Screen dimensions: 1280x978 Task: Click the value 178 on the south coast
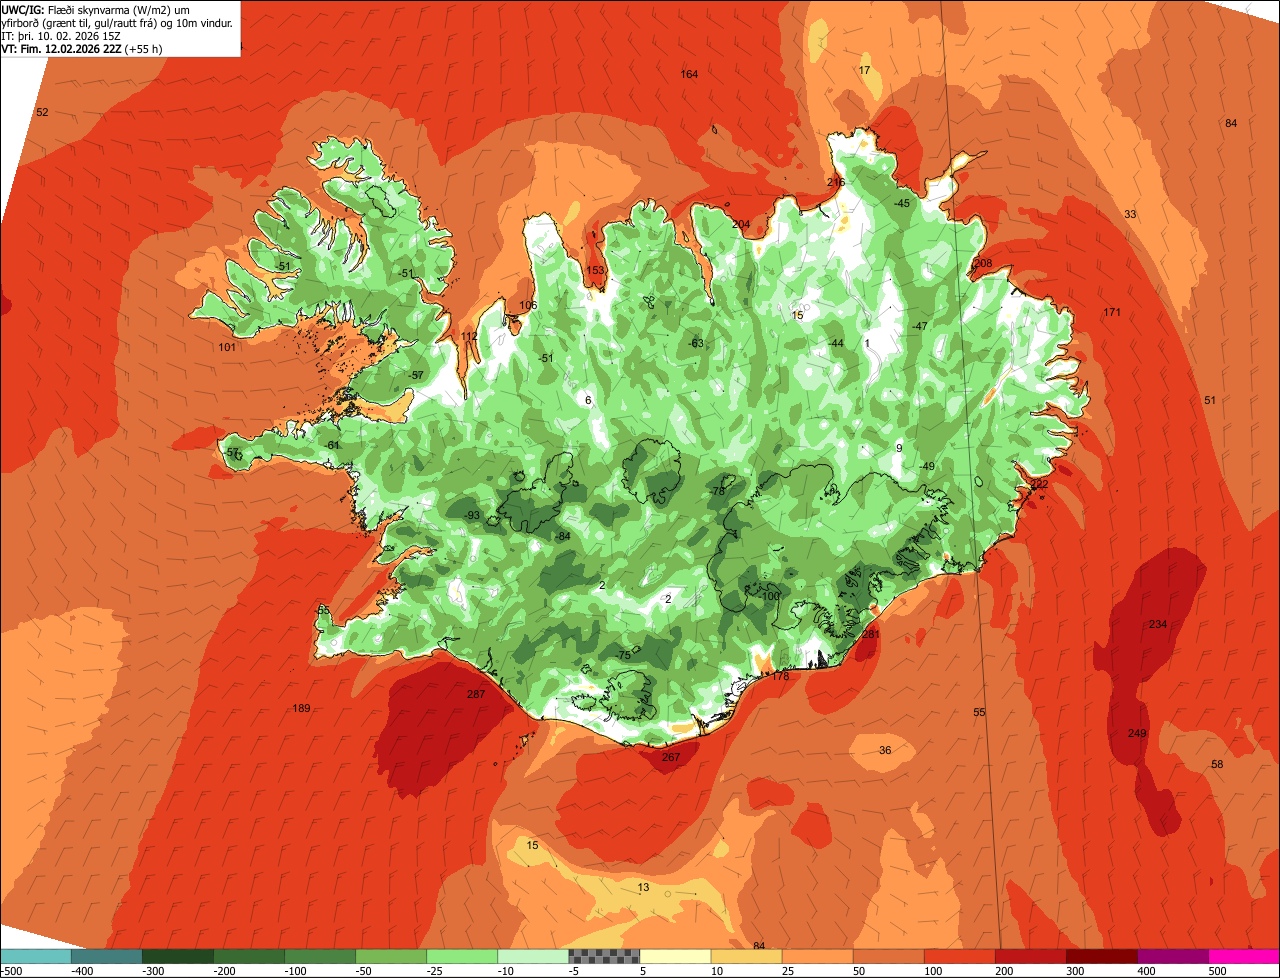coord(781,676)
